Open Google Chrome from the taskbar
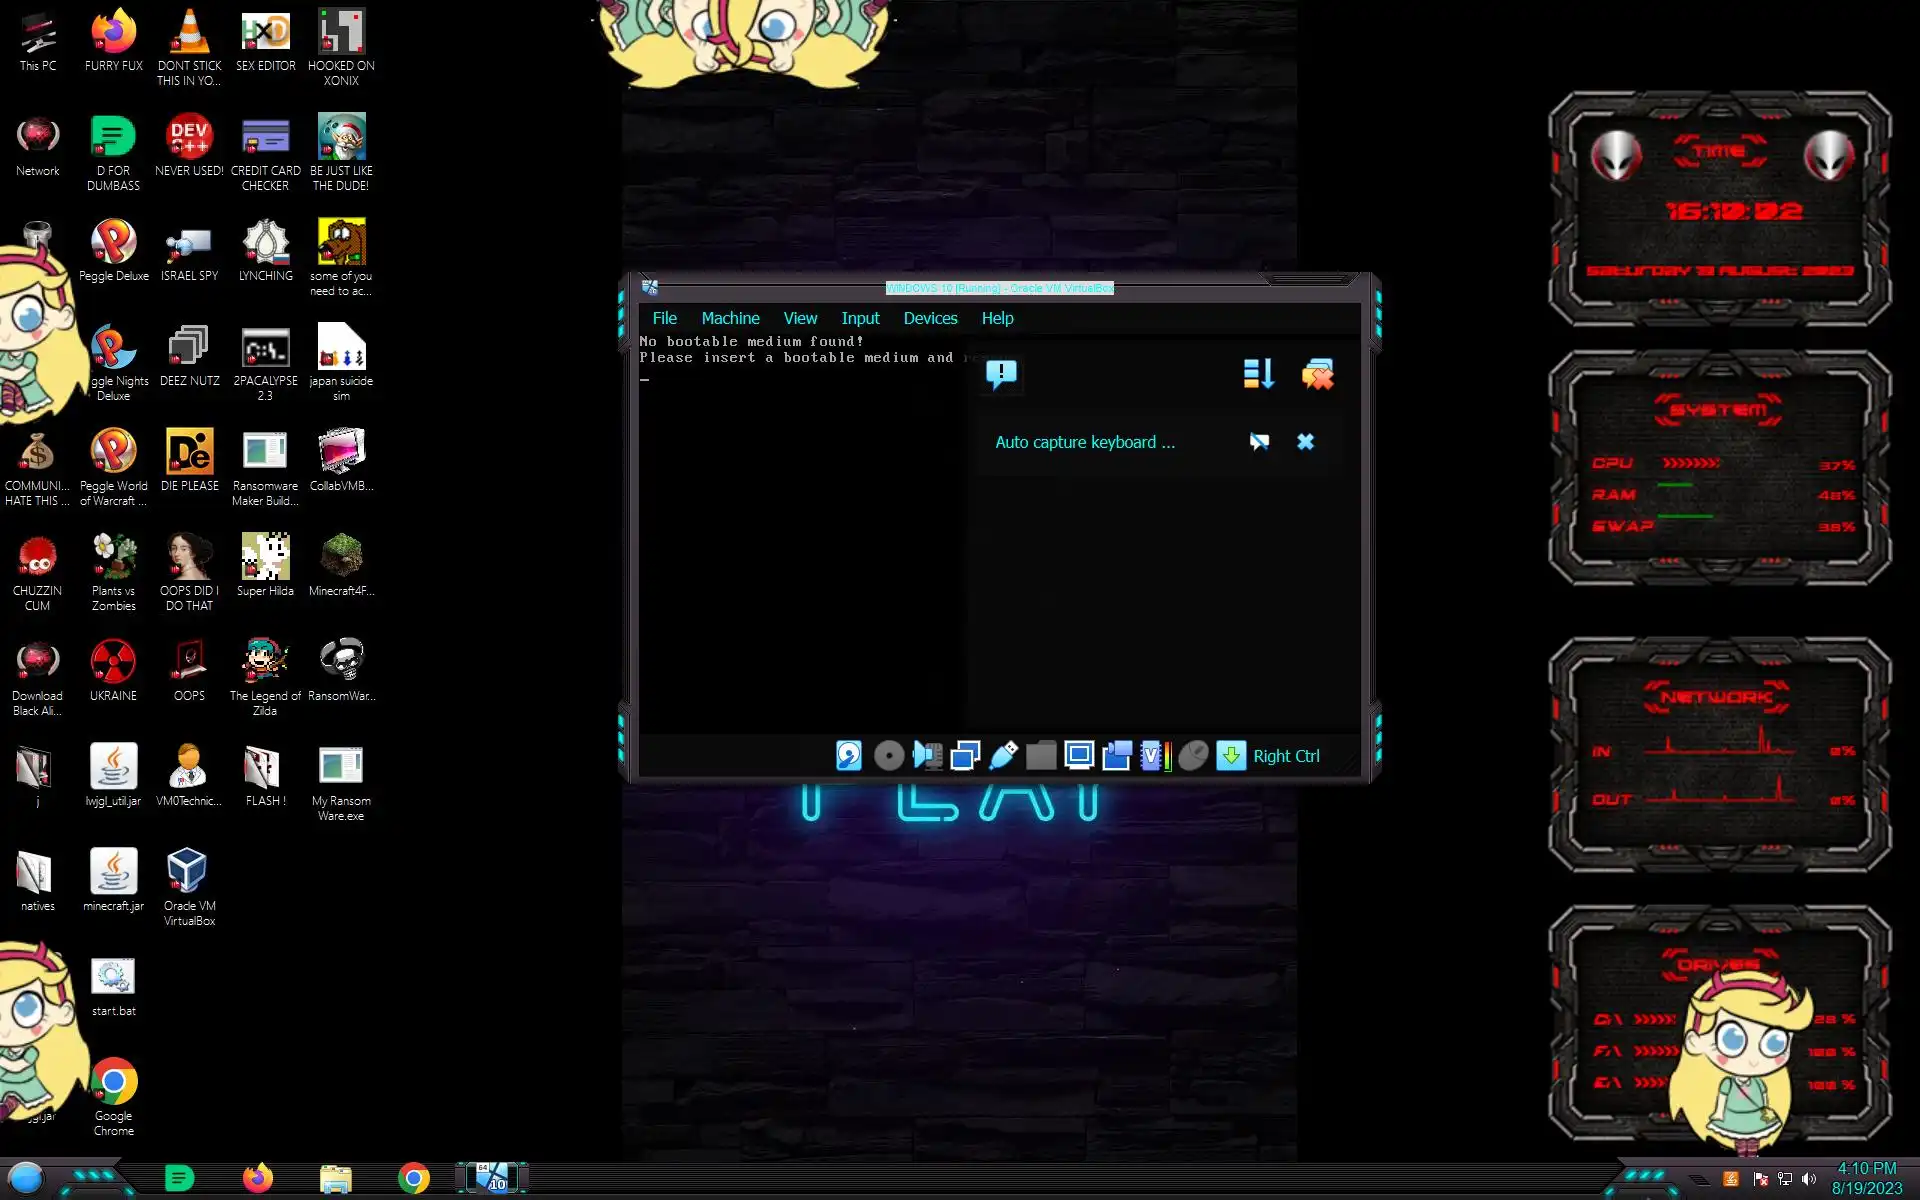Screen dimensions: 1920x1200 click(413, 1178)
